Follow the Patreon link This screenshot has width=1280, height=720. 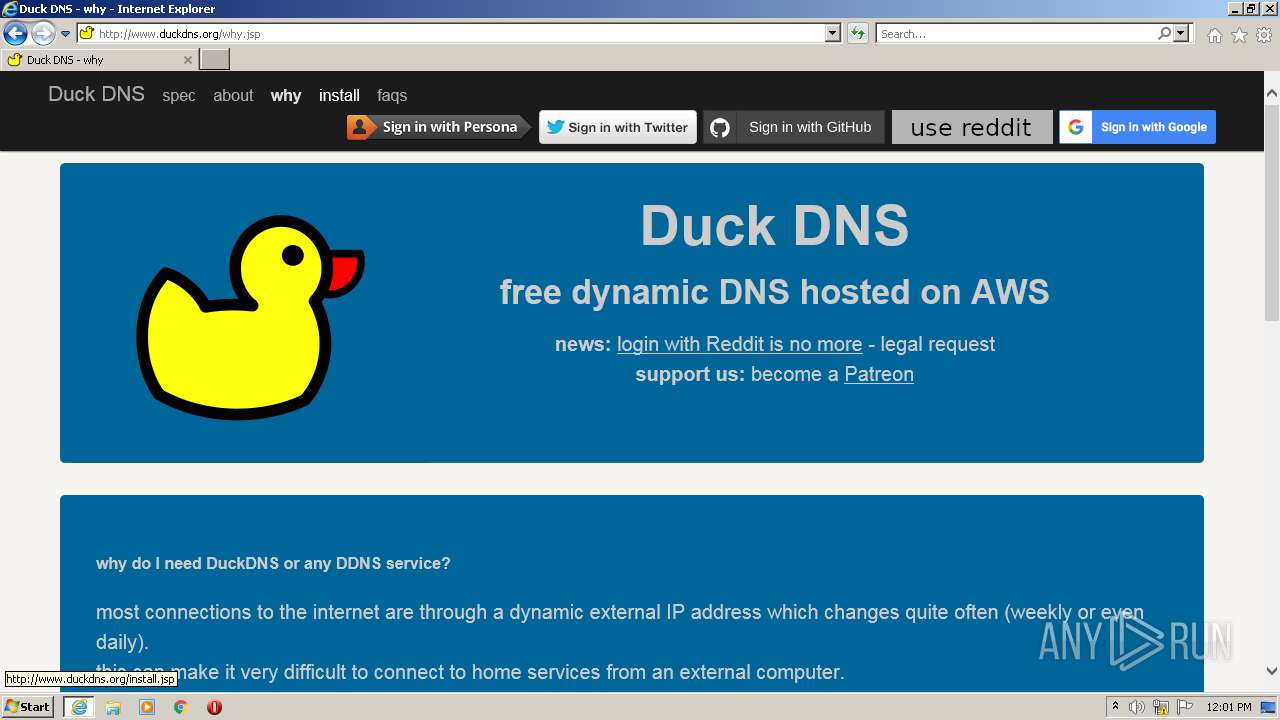coord(879,374)
